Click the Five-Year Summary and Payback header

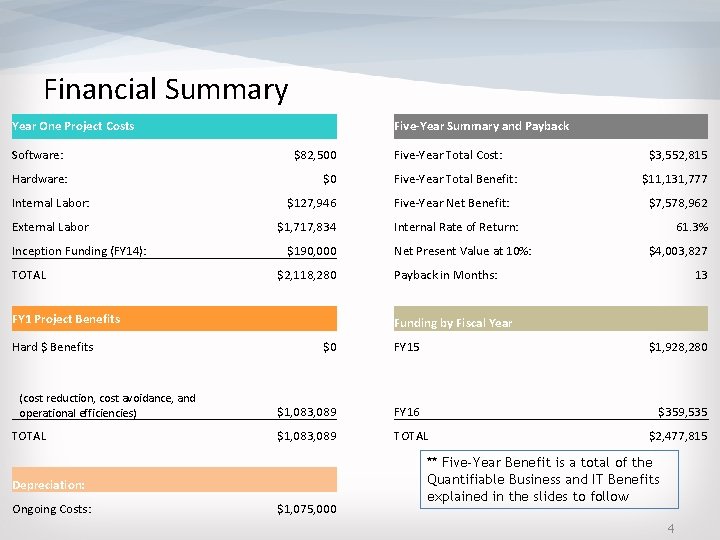point(551,126)
